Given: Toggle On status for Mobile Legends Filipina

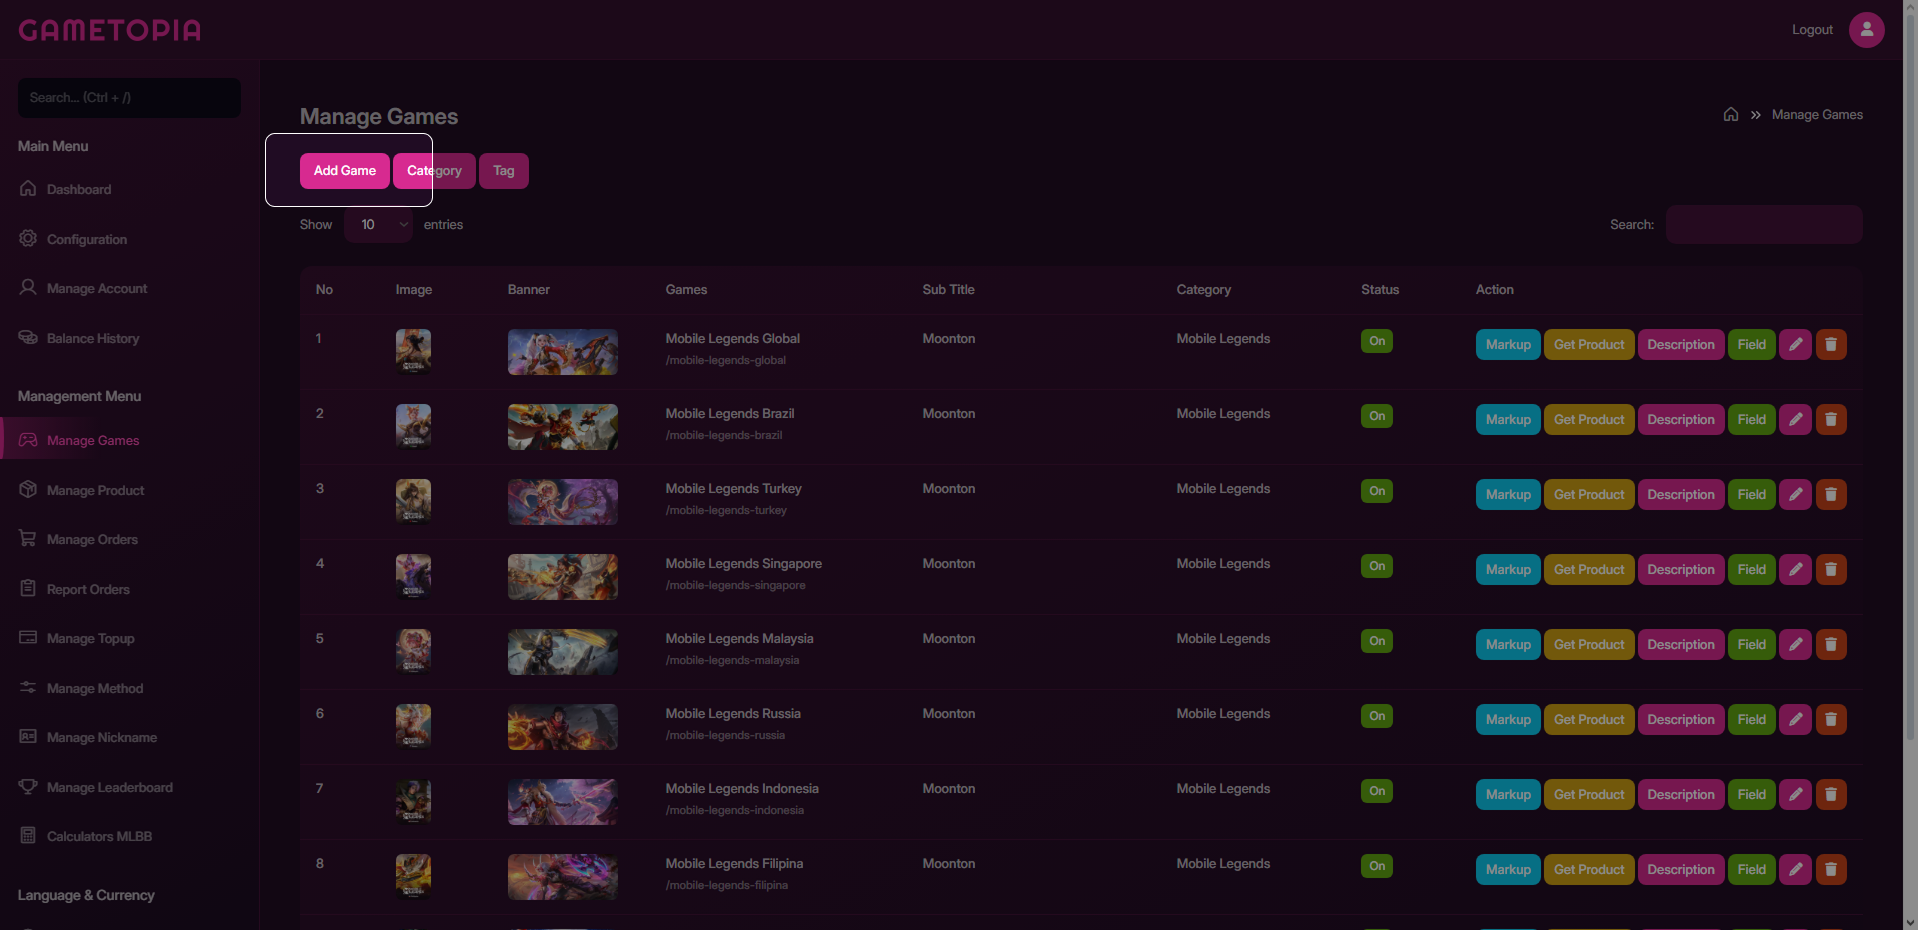Looking at the screenshot, I should coord(1377,866).
